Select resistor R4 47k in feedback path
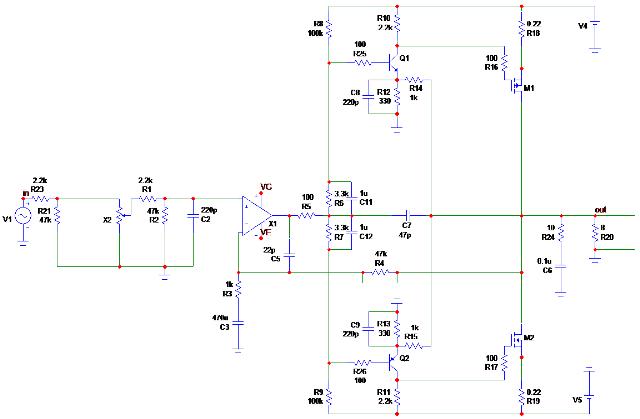 tap(380, 272)
